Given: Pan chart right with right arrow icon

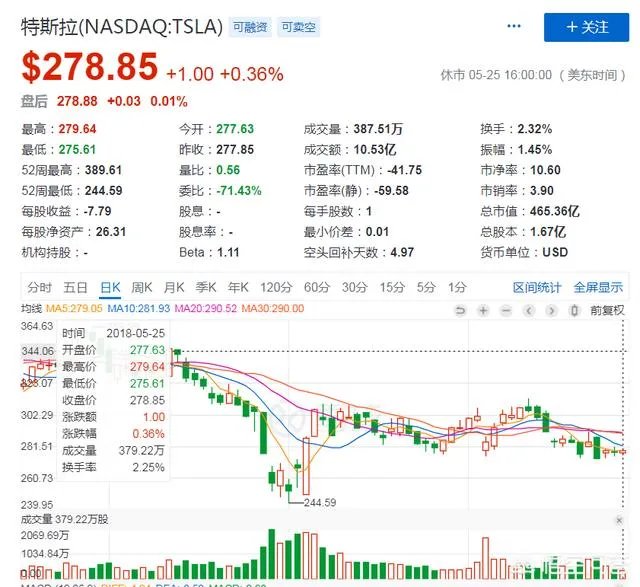Looking at the screenshot, I should tap(551, 311).
